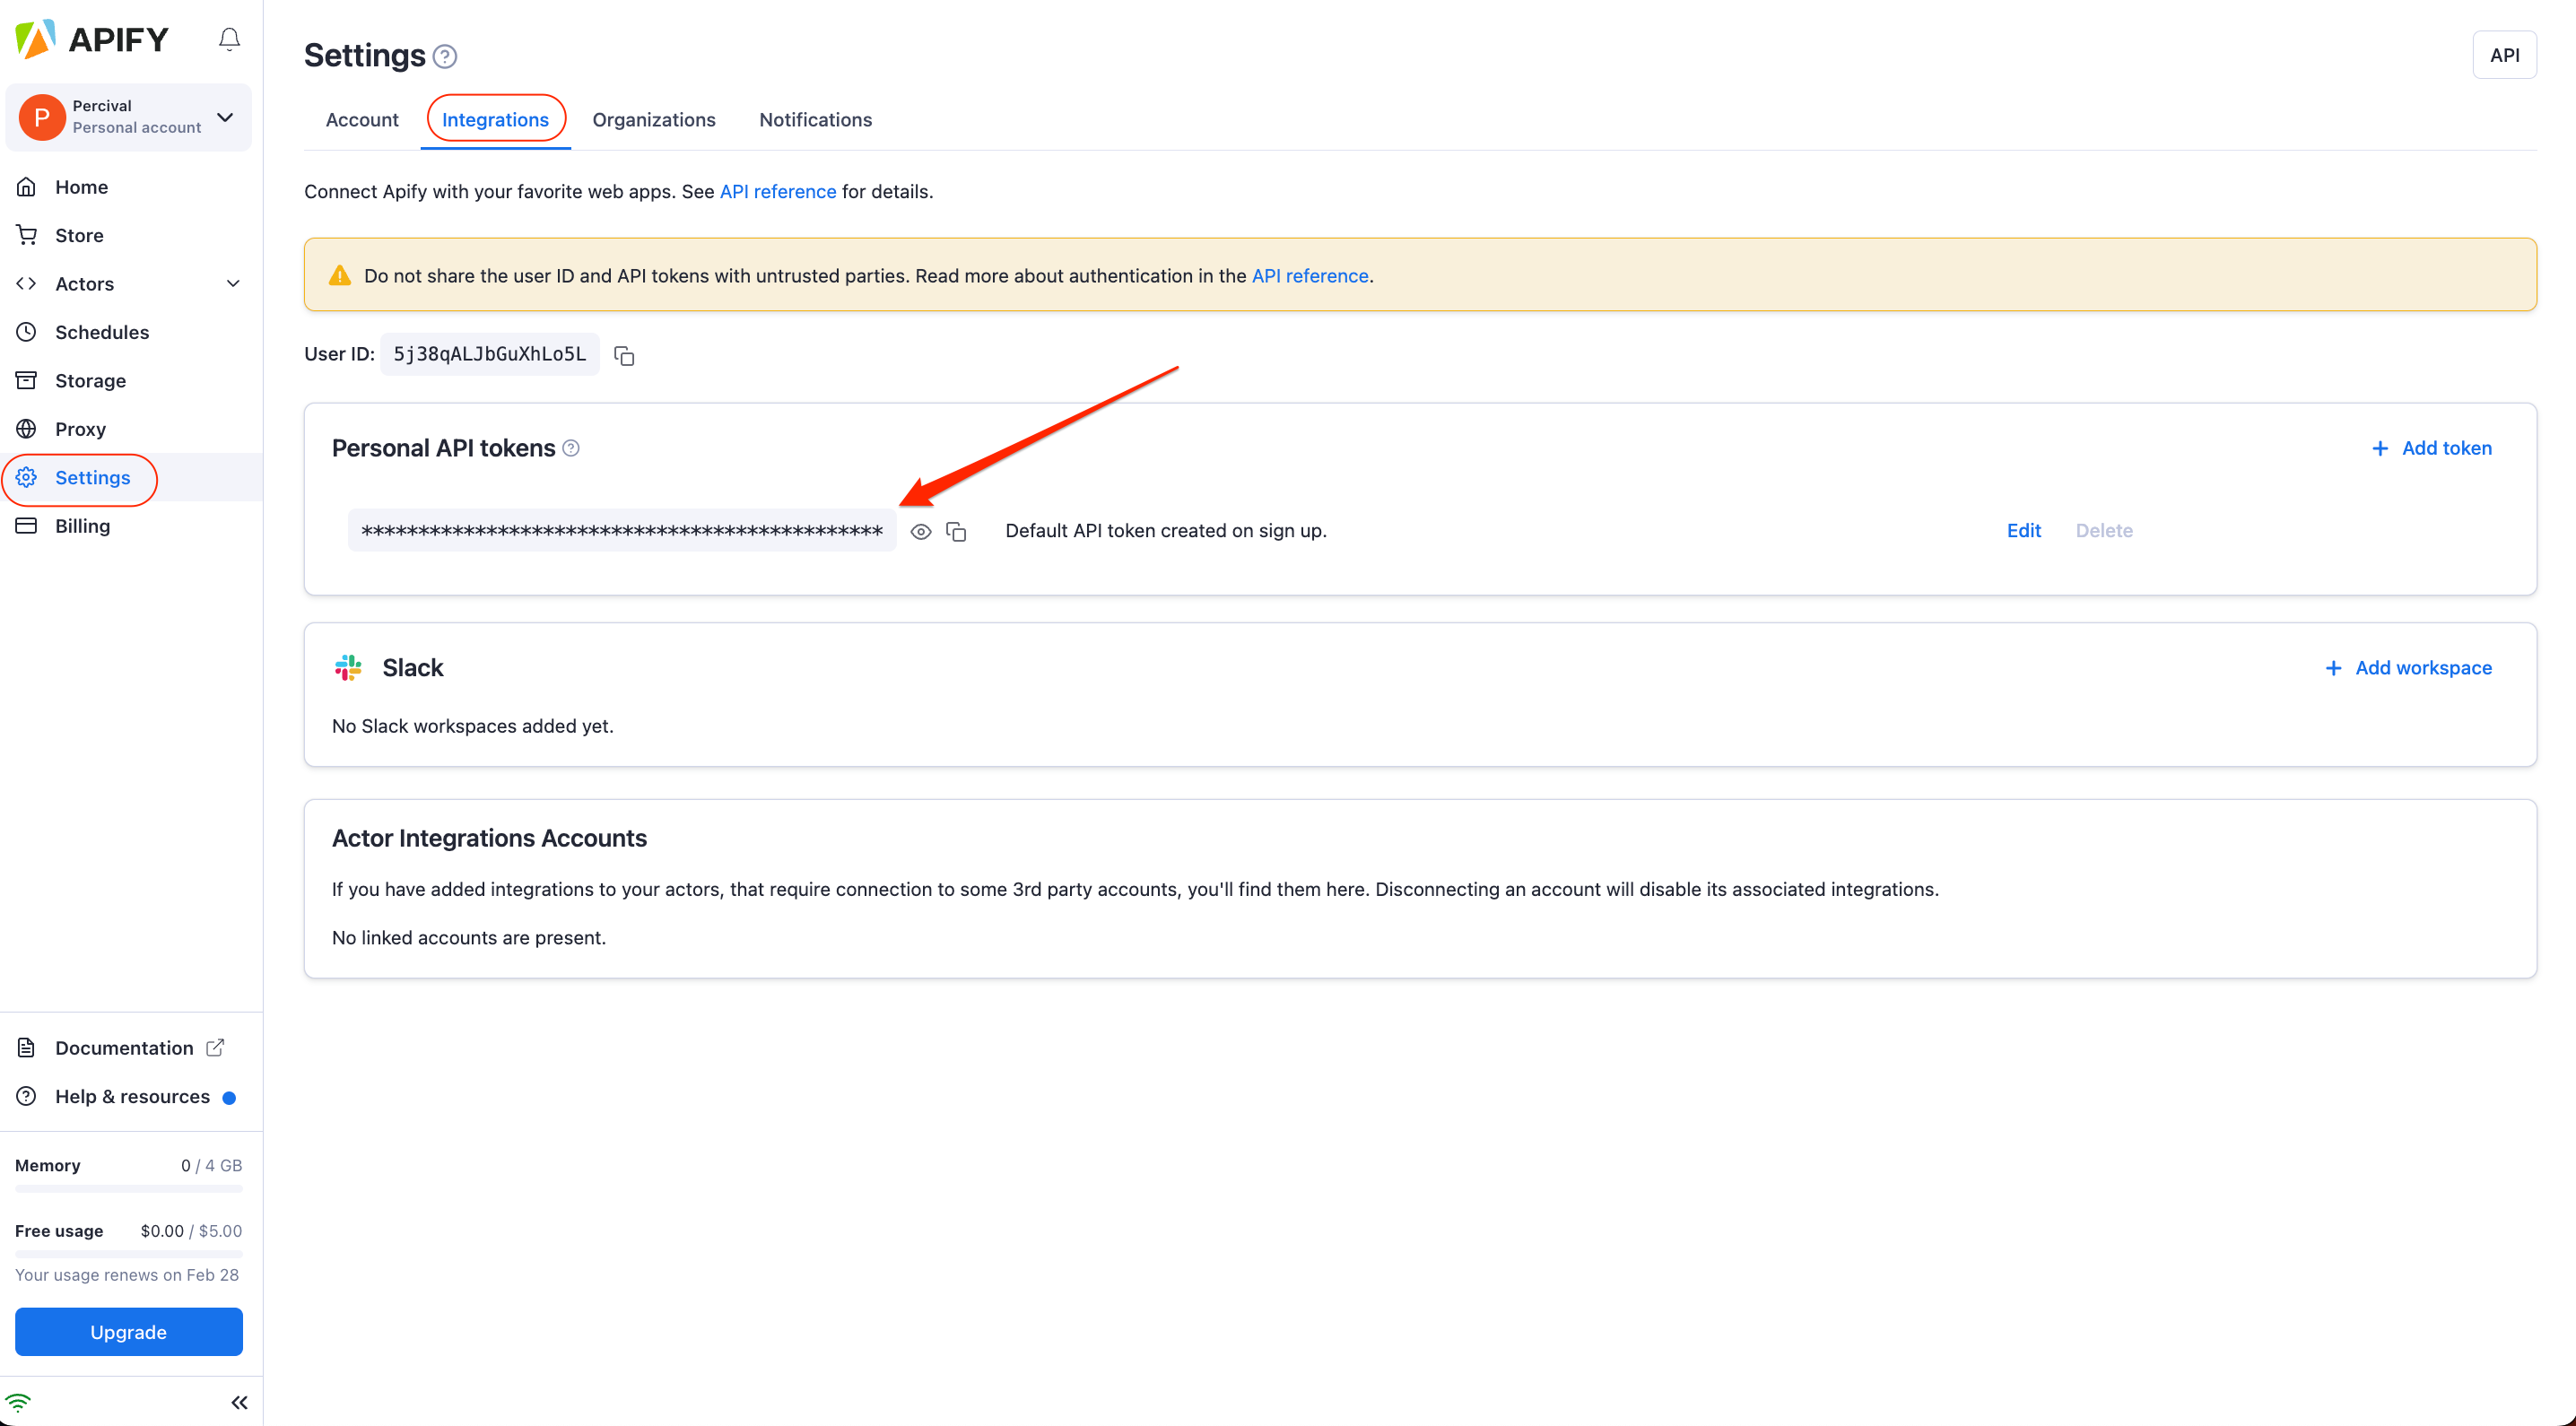Open Storage from the sidebar
Image resolution: width=2576 pixels, height=1426 pixels.
tap(90, 380)
